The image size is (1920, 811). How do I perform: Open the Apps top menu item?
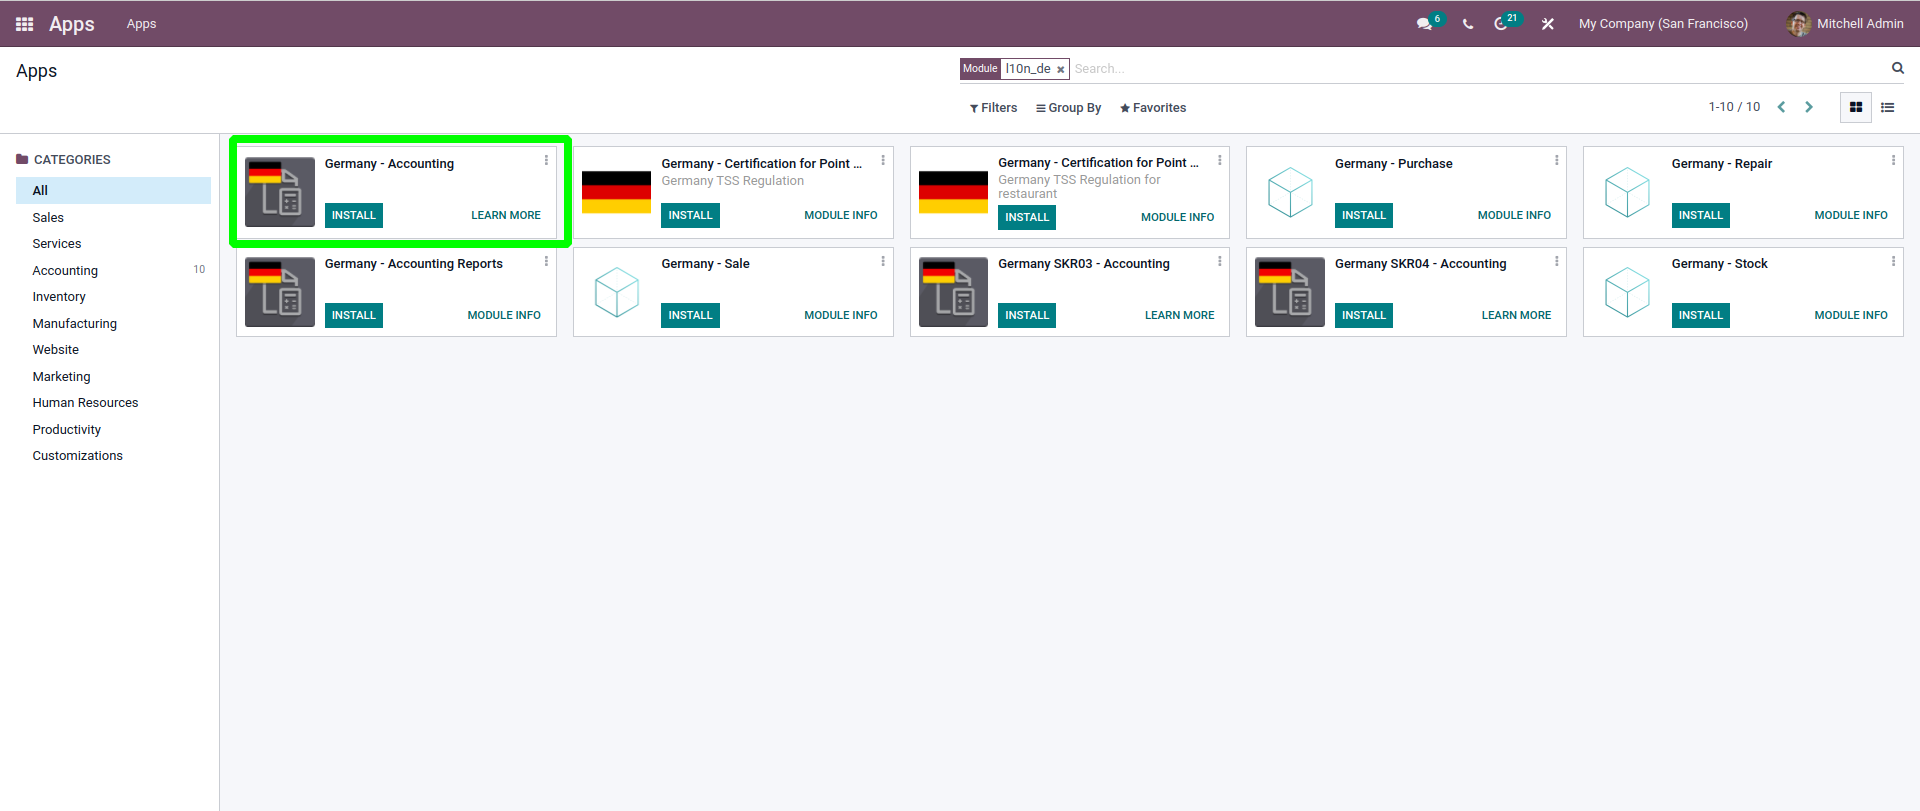tap(141, 24)
